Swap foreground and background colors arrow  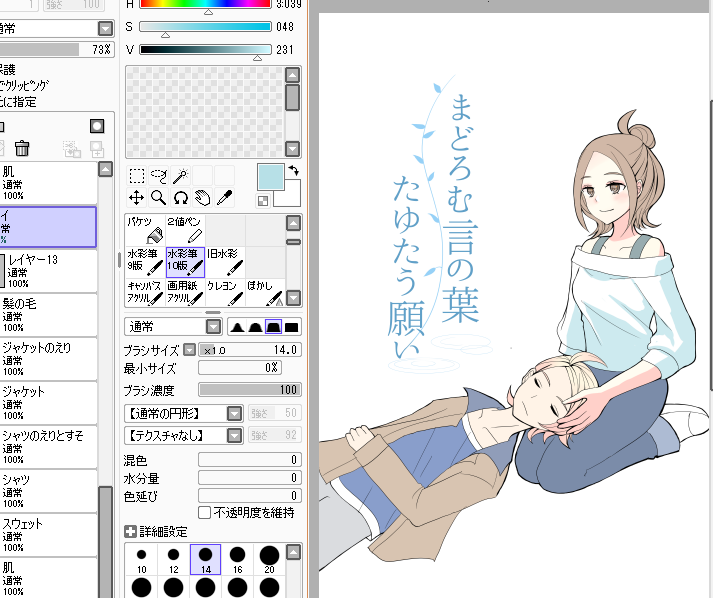pyautogui.click(x=294, y=171)
